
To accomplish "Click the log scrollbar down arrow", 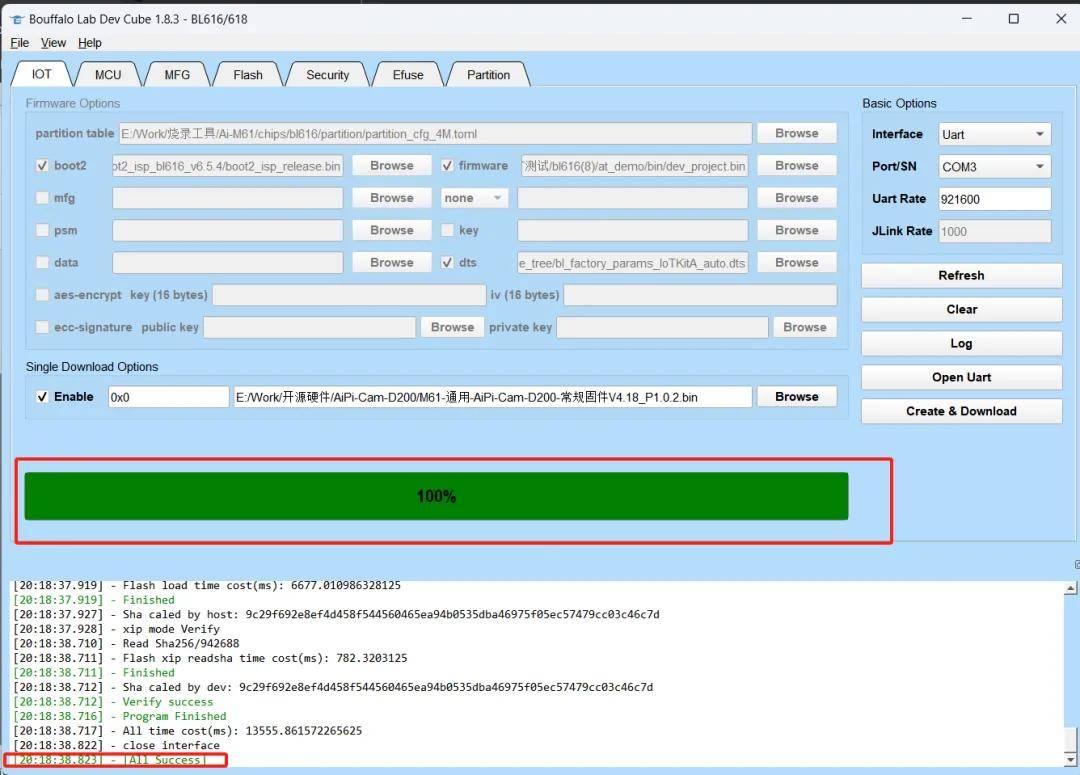I will [x=1070, y=760].
